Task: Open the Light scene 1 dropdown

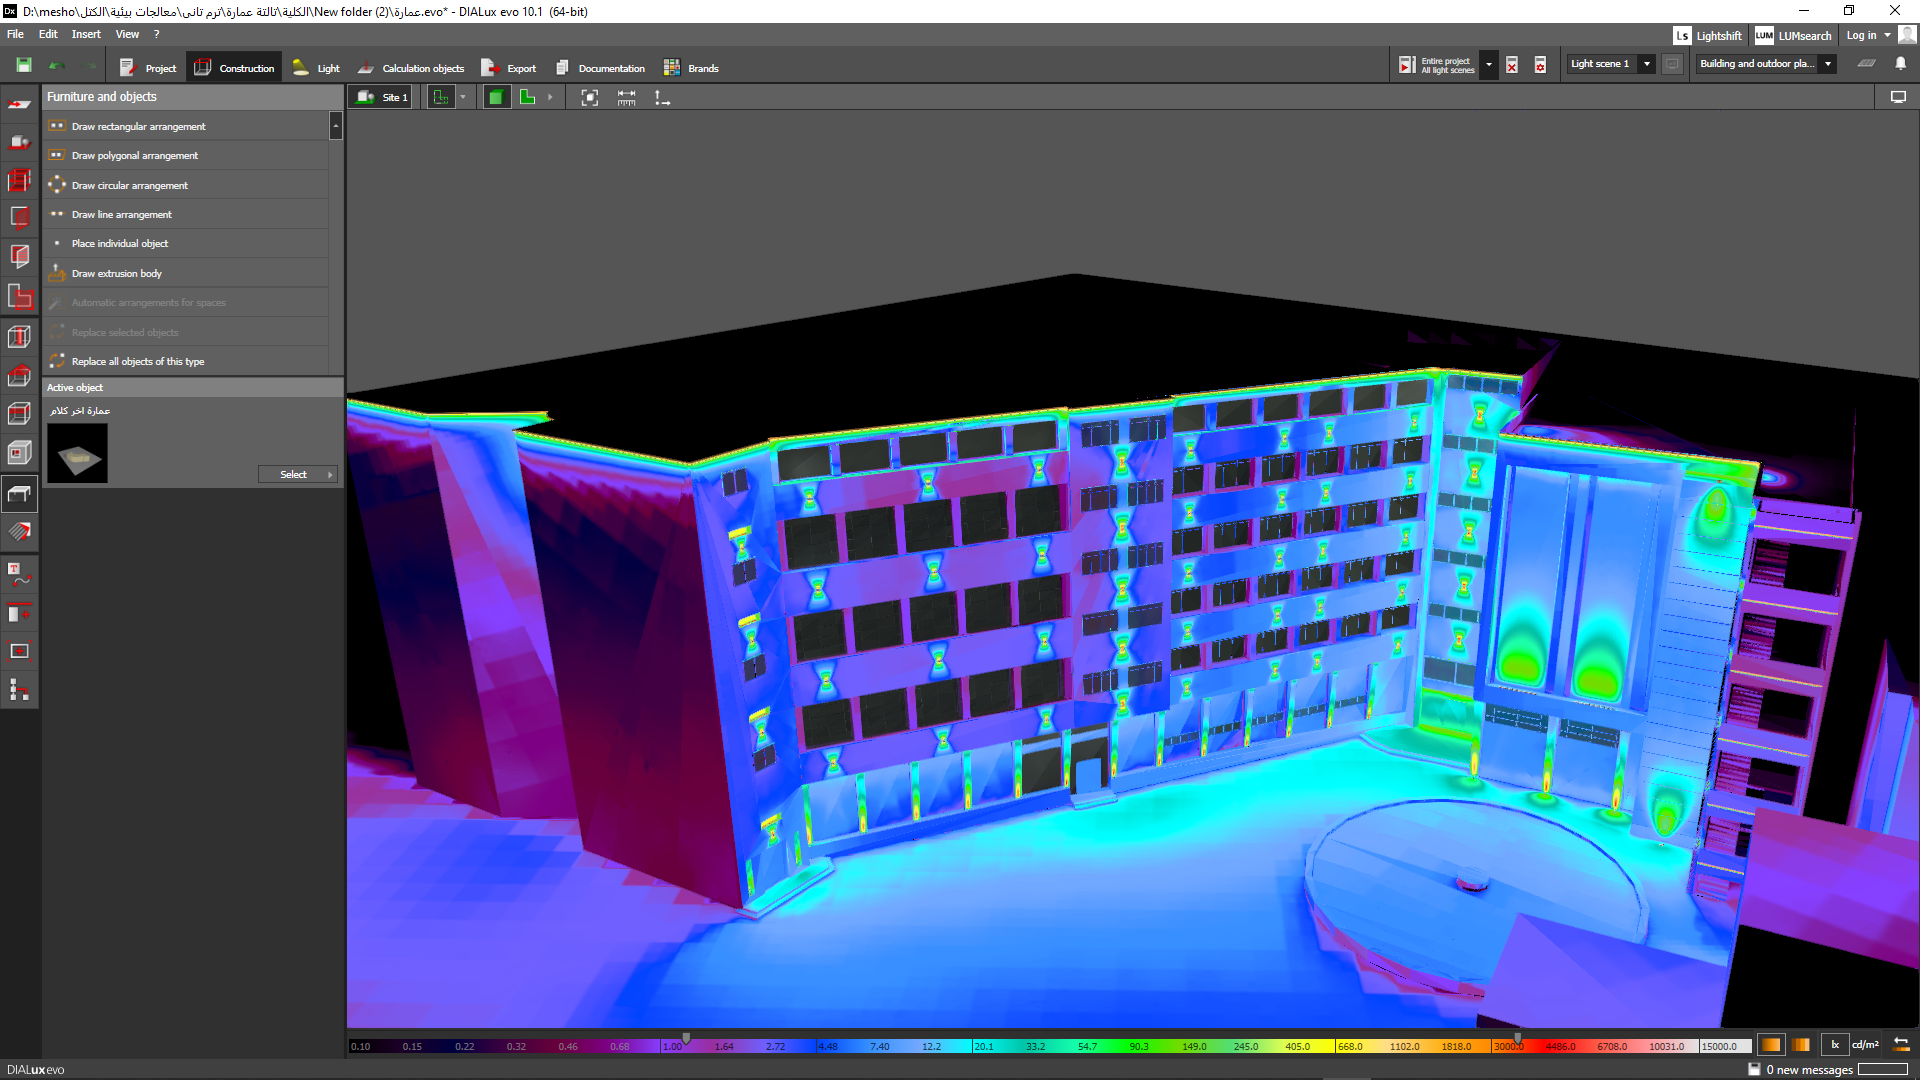Action: (1647, 64)
